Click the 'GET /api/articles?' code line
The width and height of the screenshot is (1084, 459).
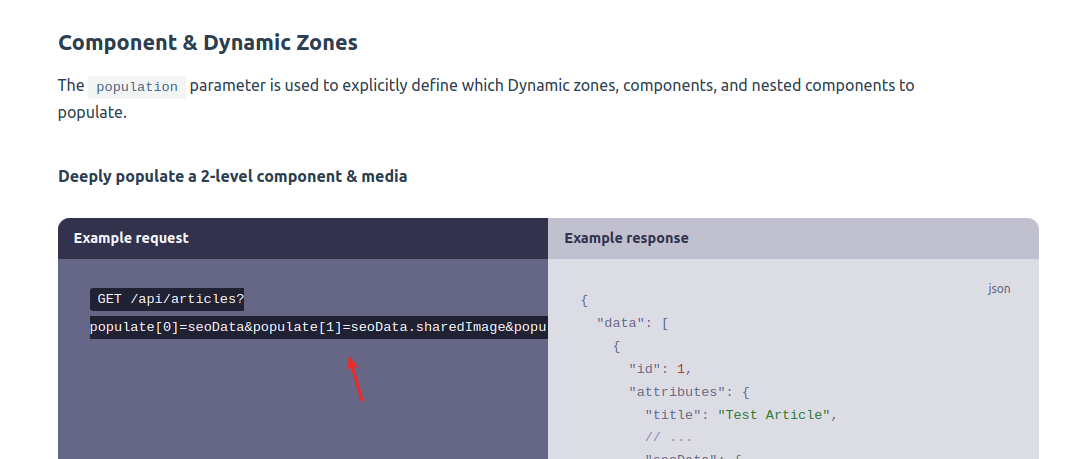click(167, 299)
